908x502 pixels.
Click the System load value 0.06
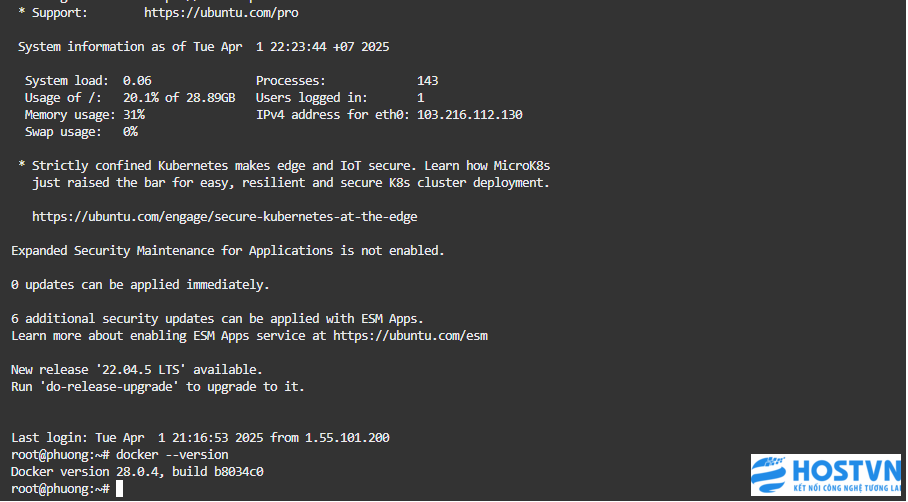tap(137, 80)
